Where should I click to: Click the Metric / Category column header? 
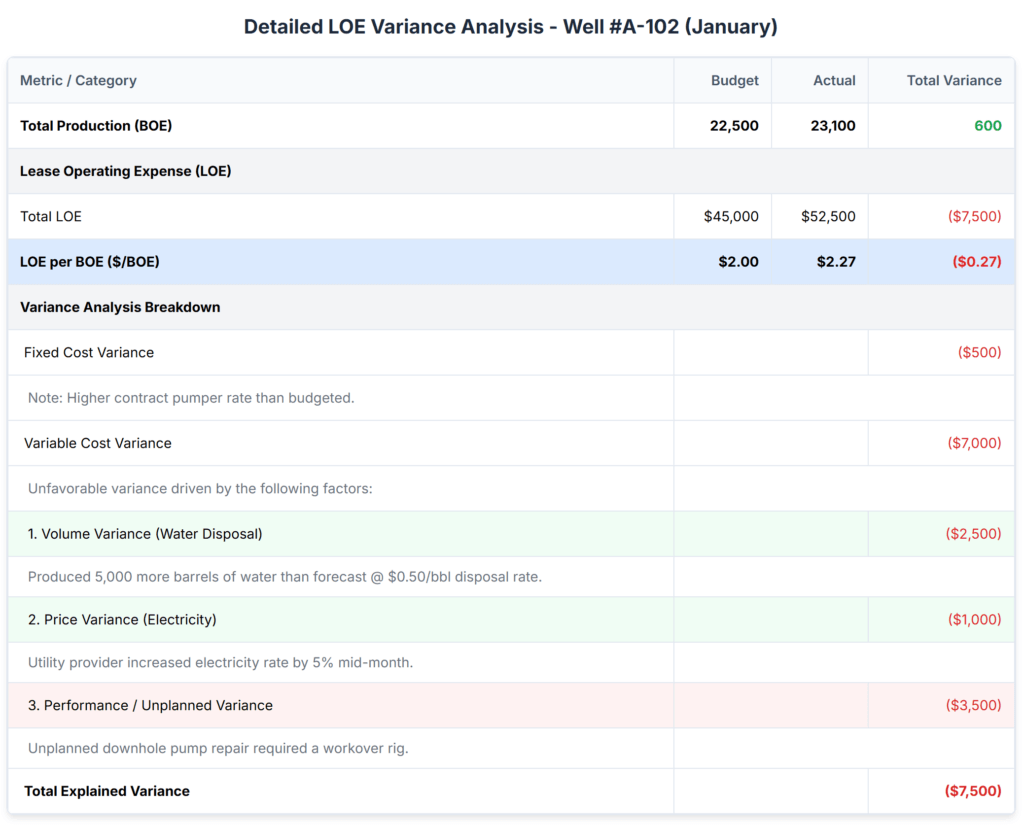click(x=78, y=80)
